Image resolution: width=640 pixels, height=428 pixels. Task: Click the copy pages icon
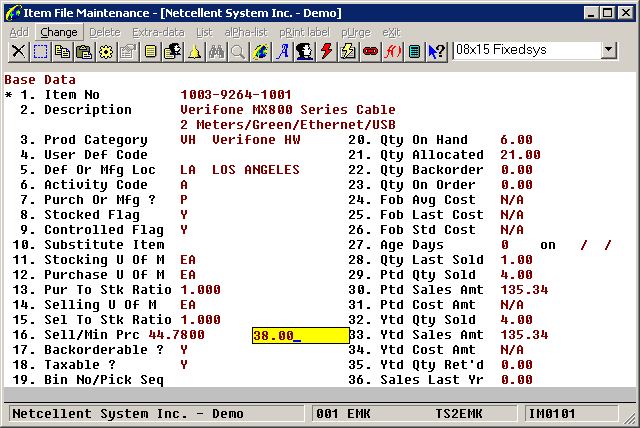(x=62, y=52)
